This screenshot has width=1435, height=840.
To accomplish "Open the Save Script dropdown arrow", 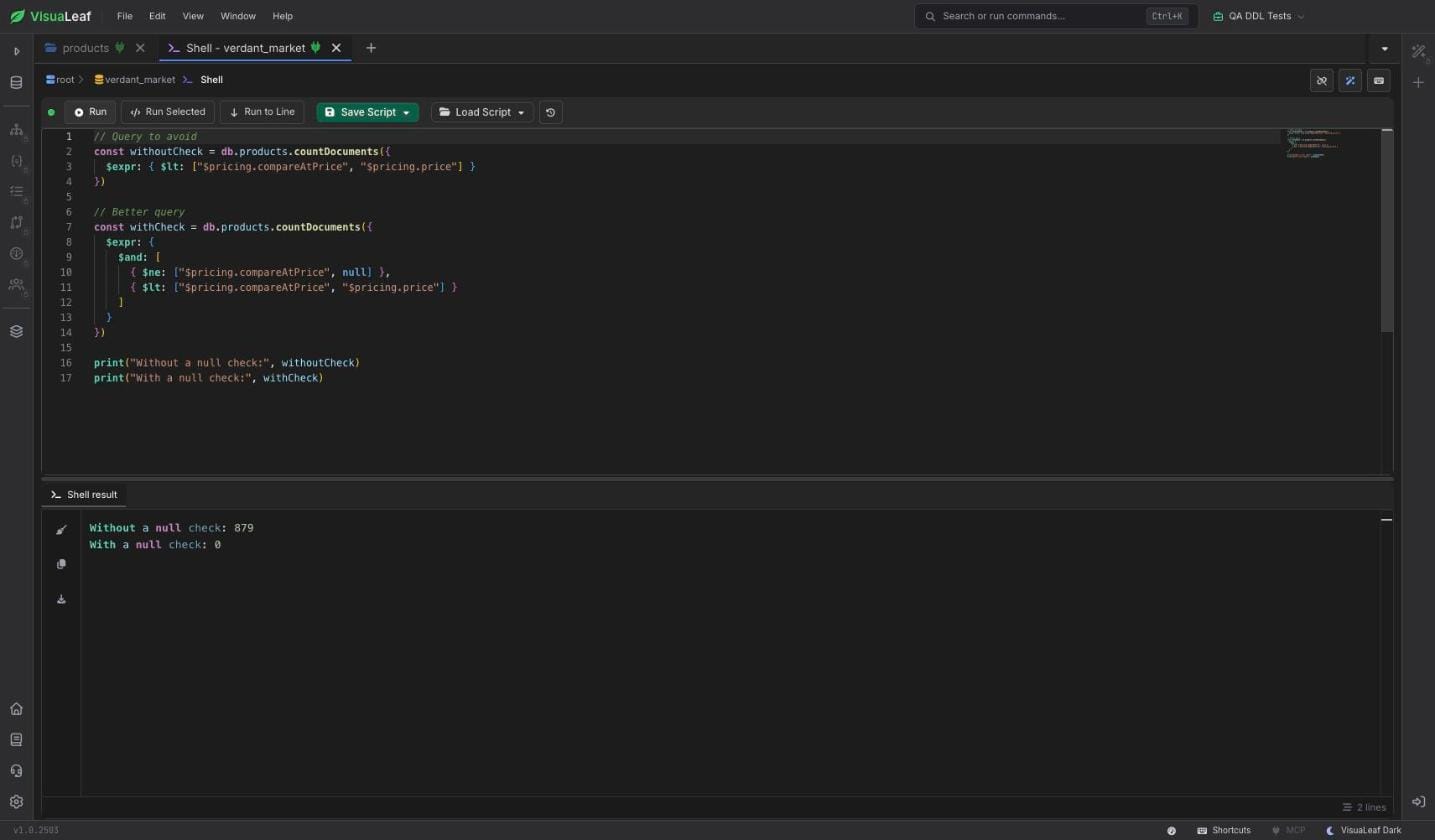I will pos(406,113).
